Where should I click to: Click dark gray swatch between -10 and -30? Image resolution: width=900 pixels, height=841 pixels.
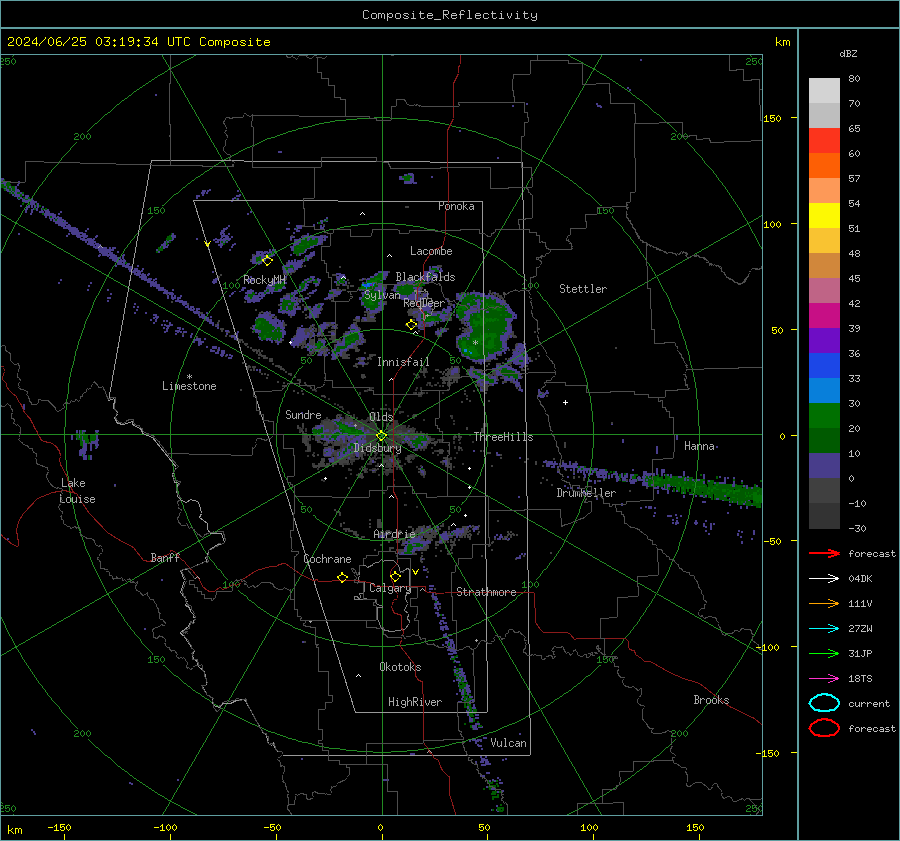pyautogui.click(x=824, y=516)
